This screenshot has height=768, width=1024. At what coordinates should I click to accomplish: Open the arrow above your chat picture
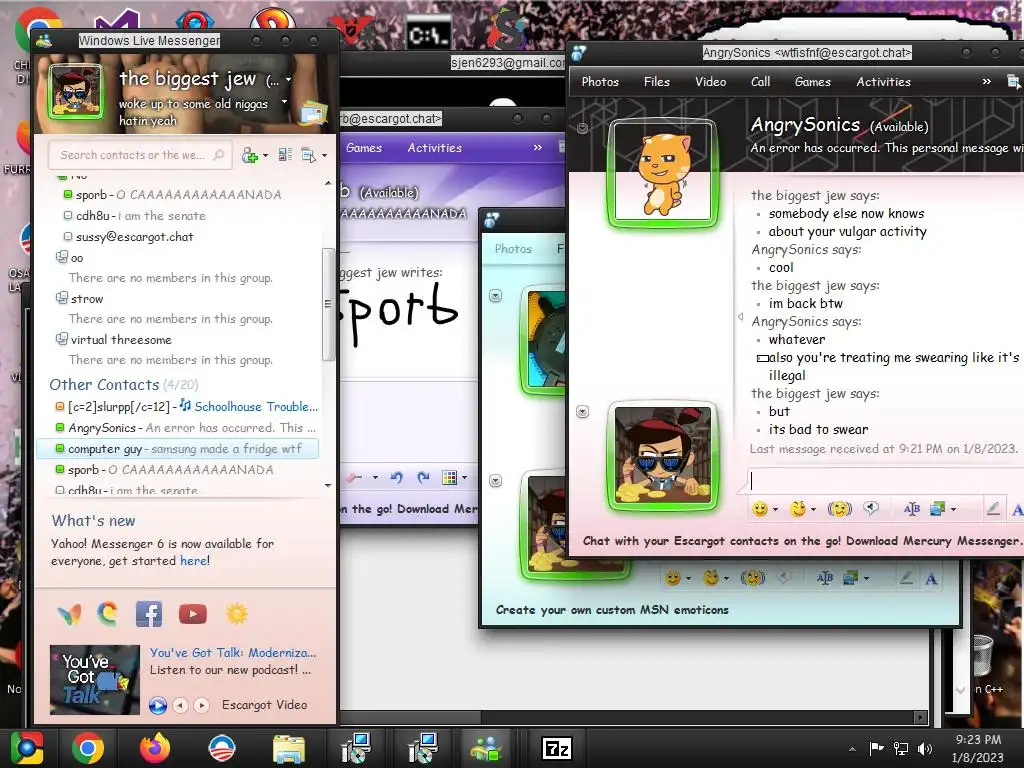583,411
